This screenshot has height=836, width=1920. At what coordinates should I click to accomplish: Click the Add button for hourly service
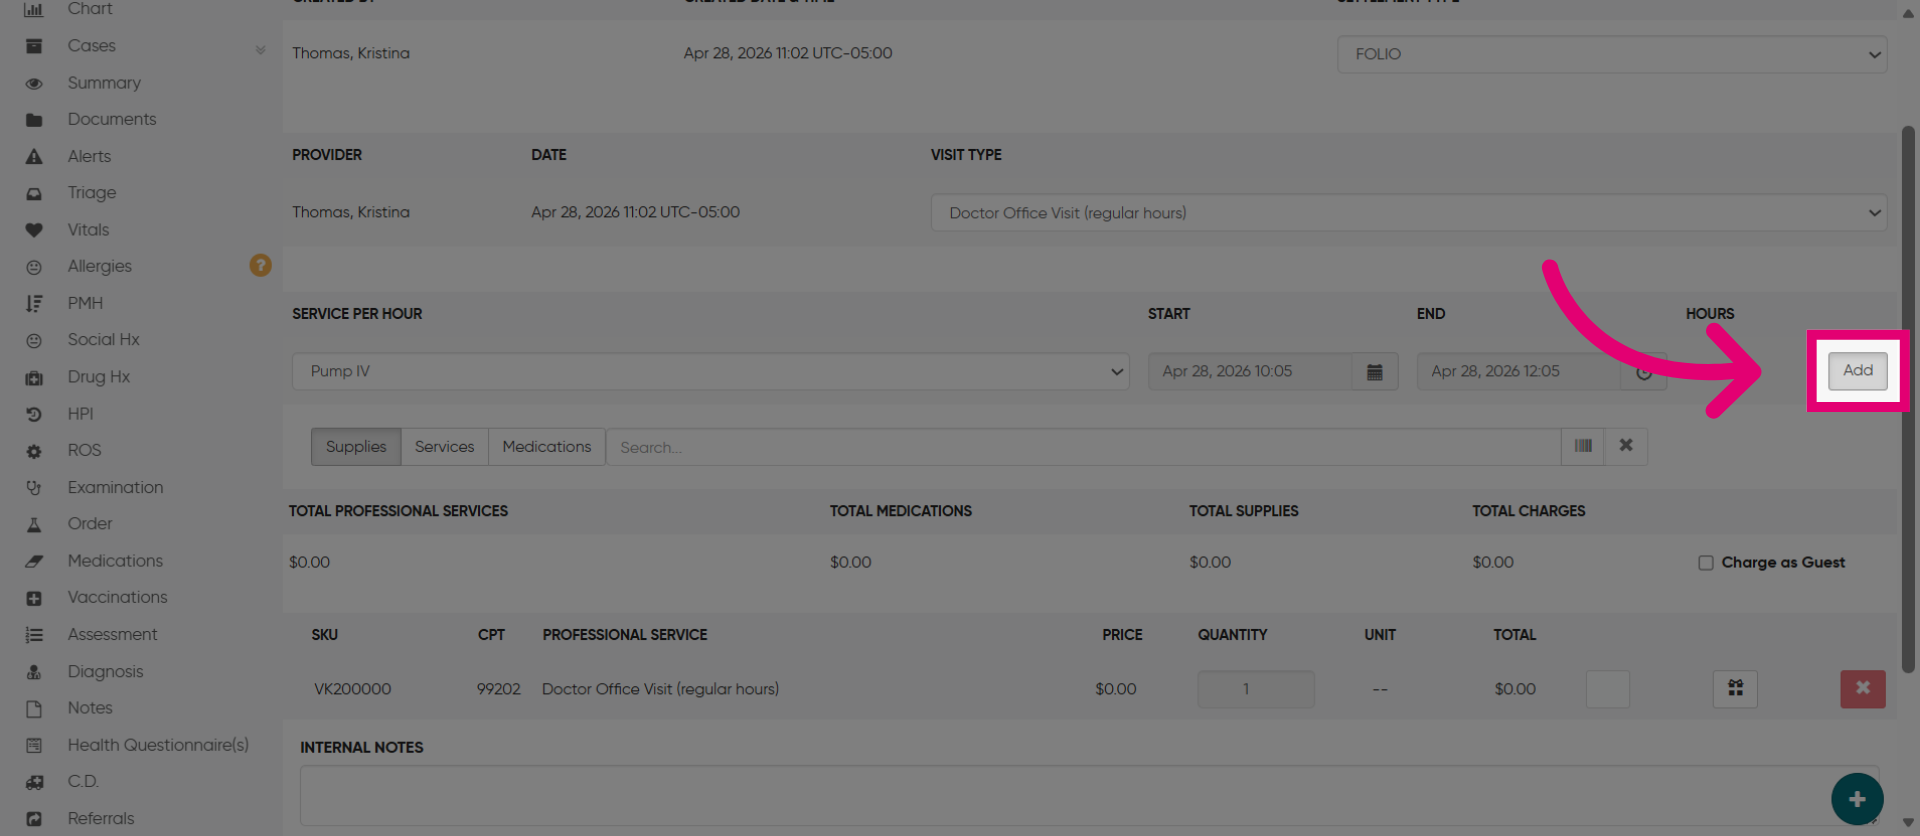1857,370
